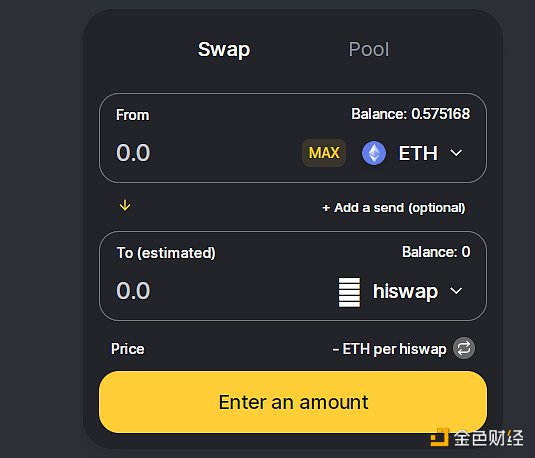The height and width of the screenshot is (458, 535).
Task: Expand the hiswap token chevron
Action: 456,291
